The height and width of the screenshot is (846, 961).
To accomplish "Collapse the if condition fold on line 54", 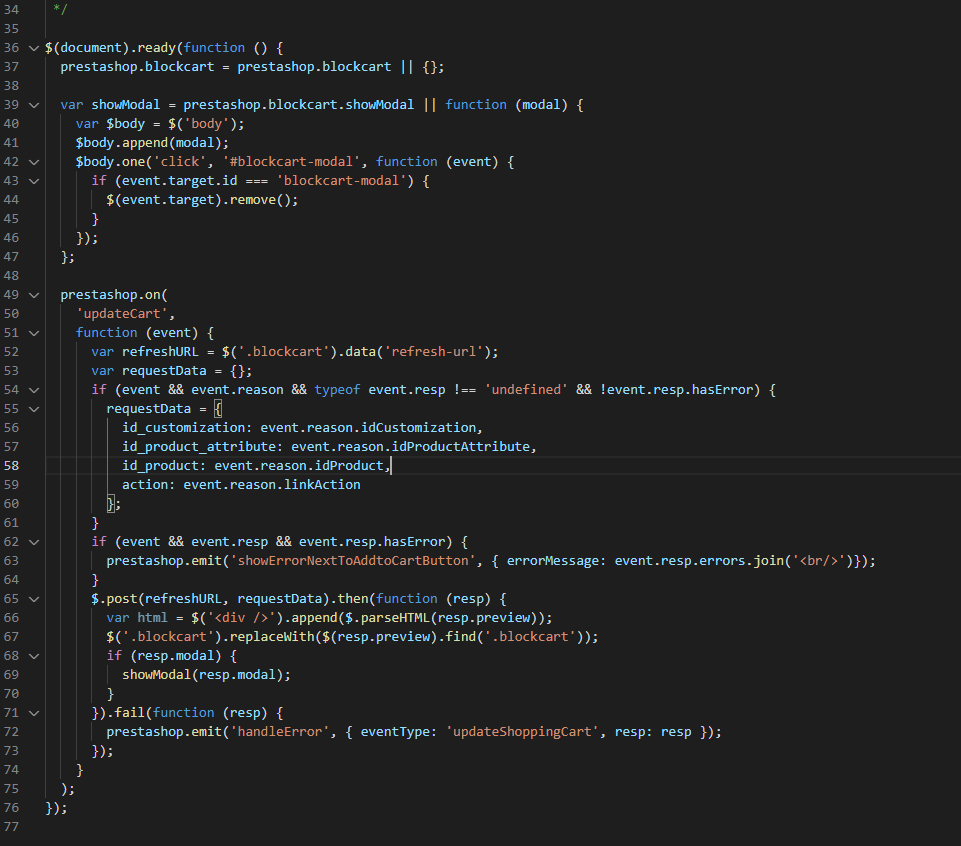I will (x=34, y=390).
